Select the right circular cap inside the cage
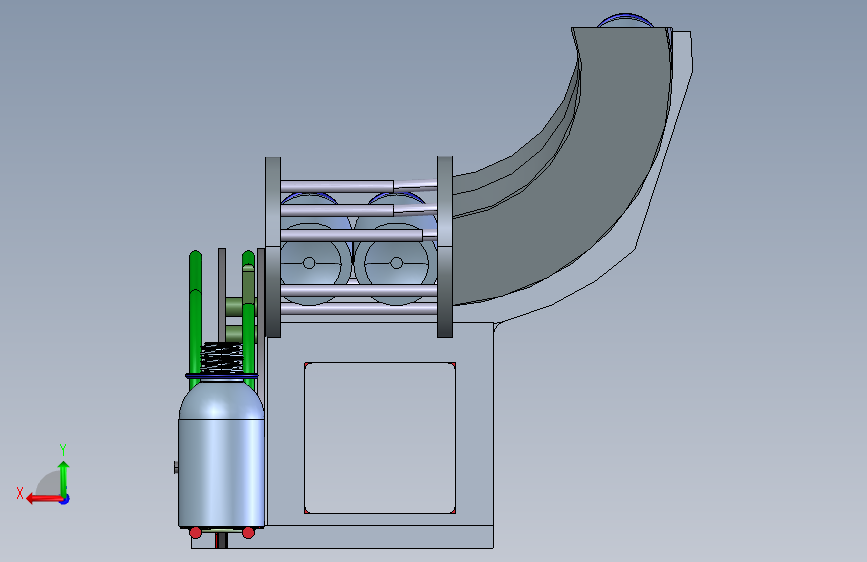Screen dimensions: 867x562 (x=396, y=263)
